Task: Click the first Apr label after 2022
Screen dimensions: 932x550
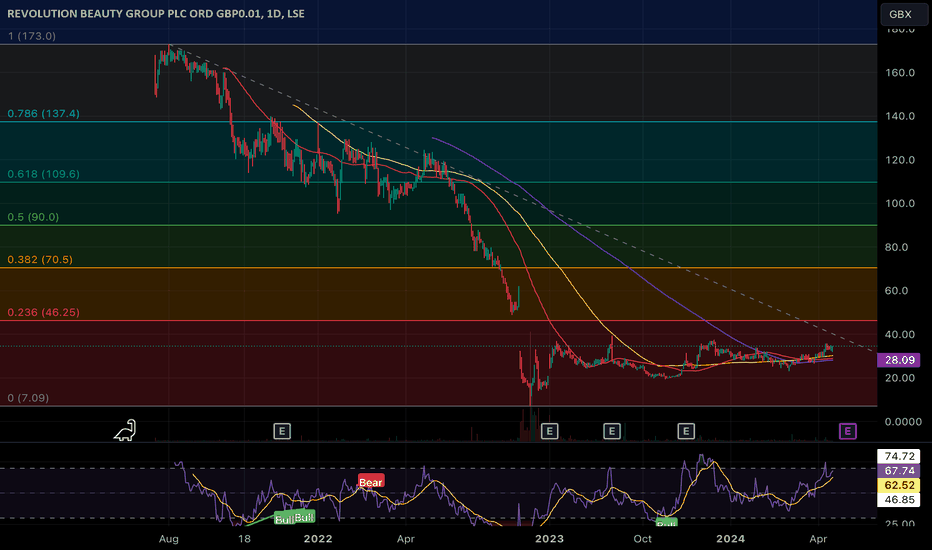Action: point(406,539)
